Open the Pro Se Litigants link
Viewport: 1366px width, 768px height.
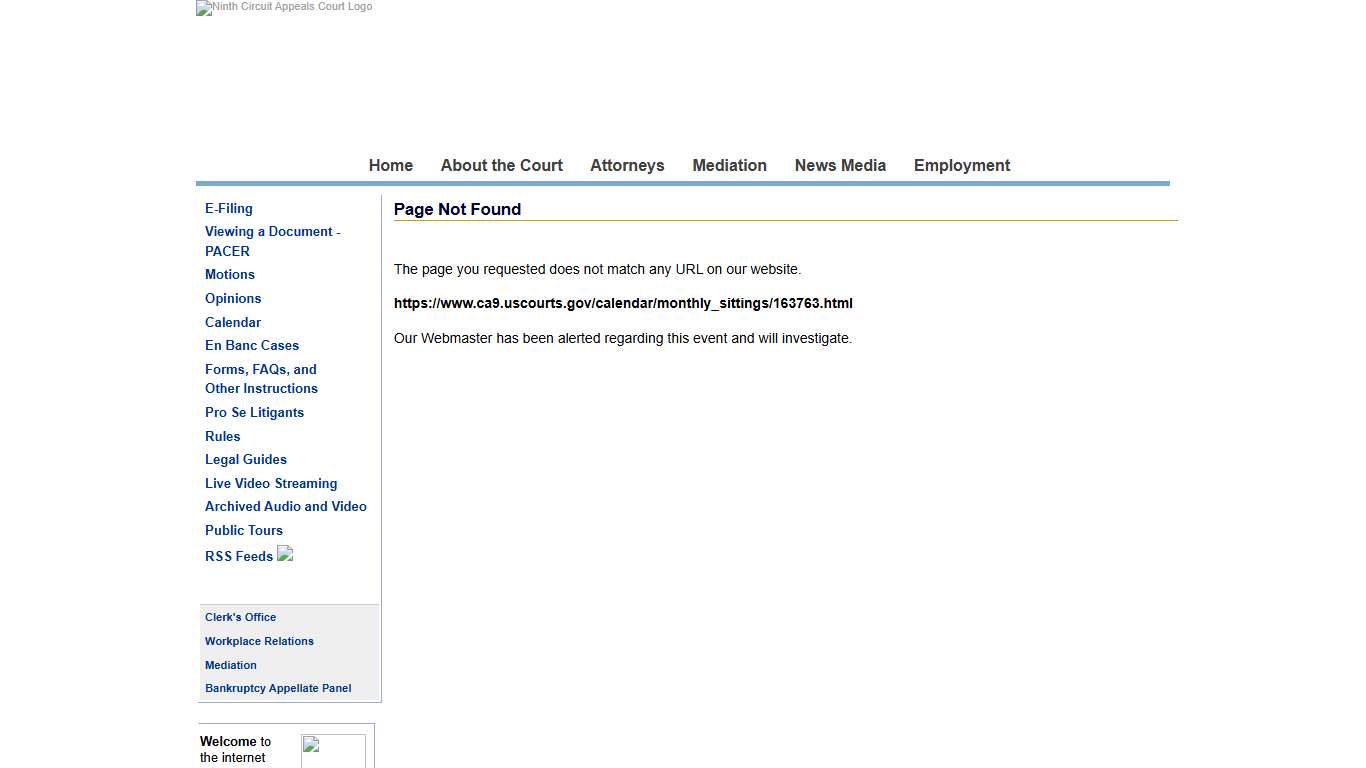tap(254, 412)
